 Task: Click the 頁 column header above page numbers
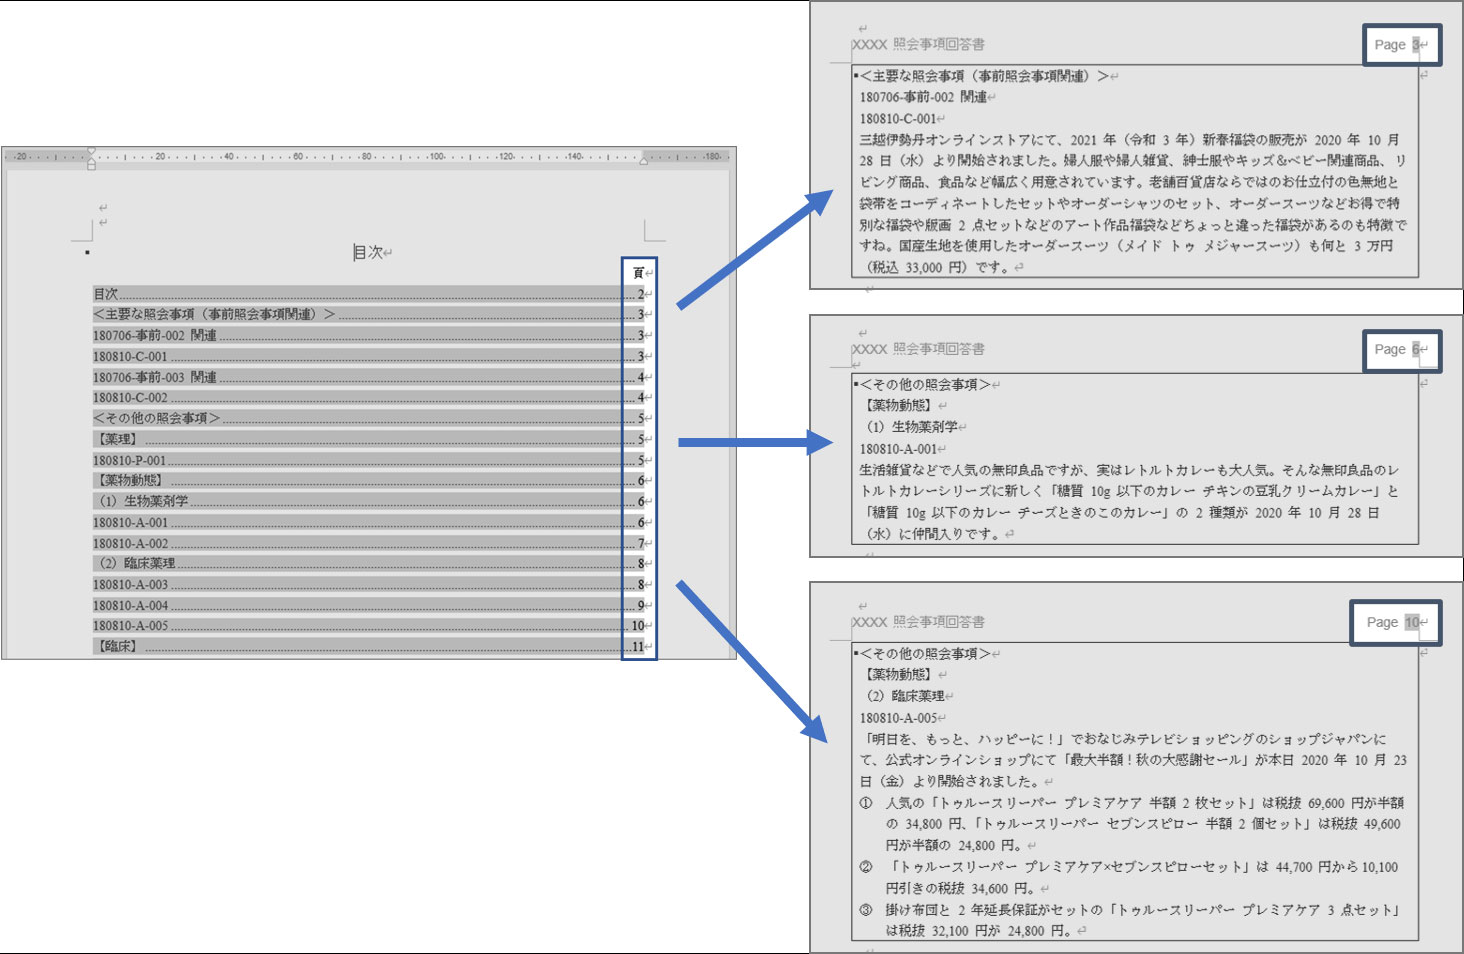point(638,273)
